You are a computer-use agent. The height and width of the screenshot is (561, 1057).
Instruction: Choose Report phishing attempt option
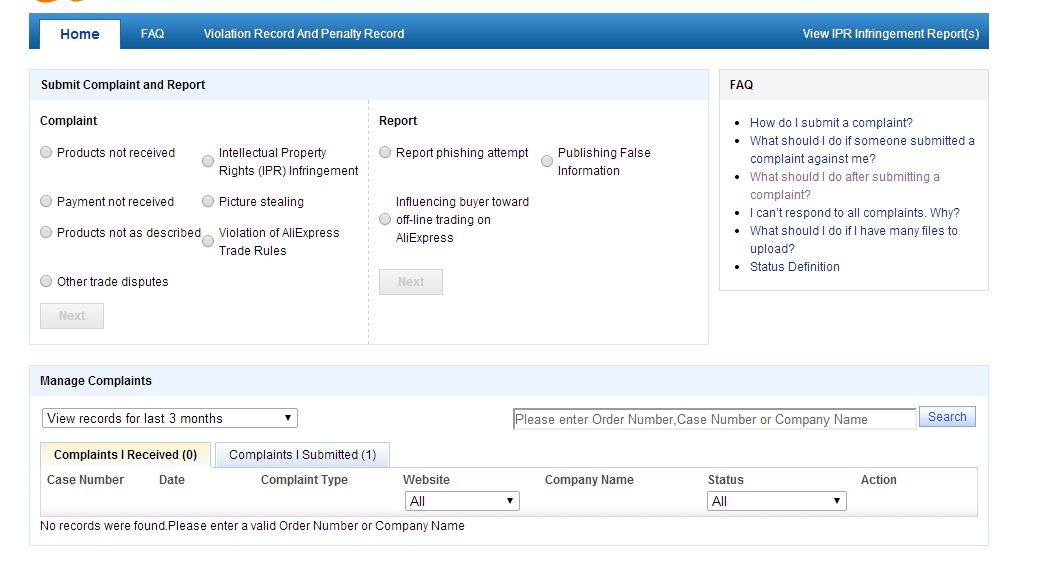[x=385, y=152]
